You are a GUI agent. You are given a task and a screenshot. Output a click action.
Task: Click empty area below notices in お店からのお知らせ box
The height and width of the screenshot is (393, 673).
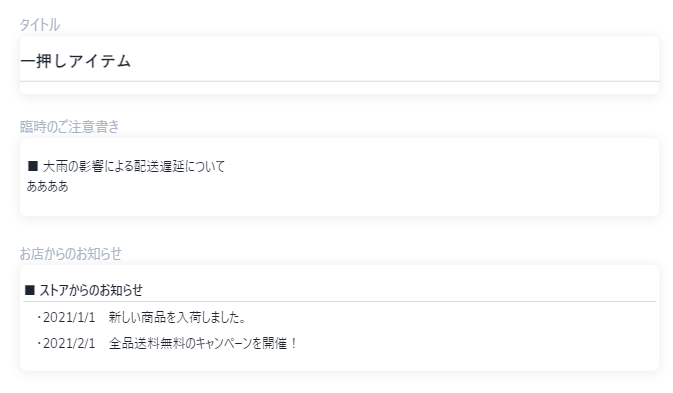pyautogui.click(x=339, y=361)
